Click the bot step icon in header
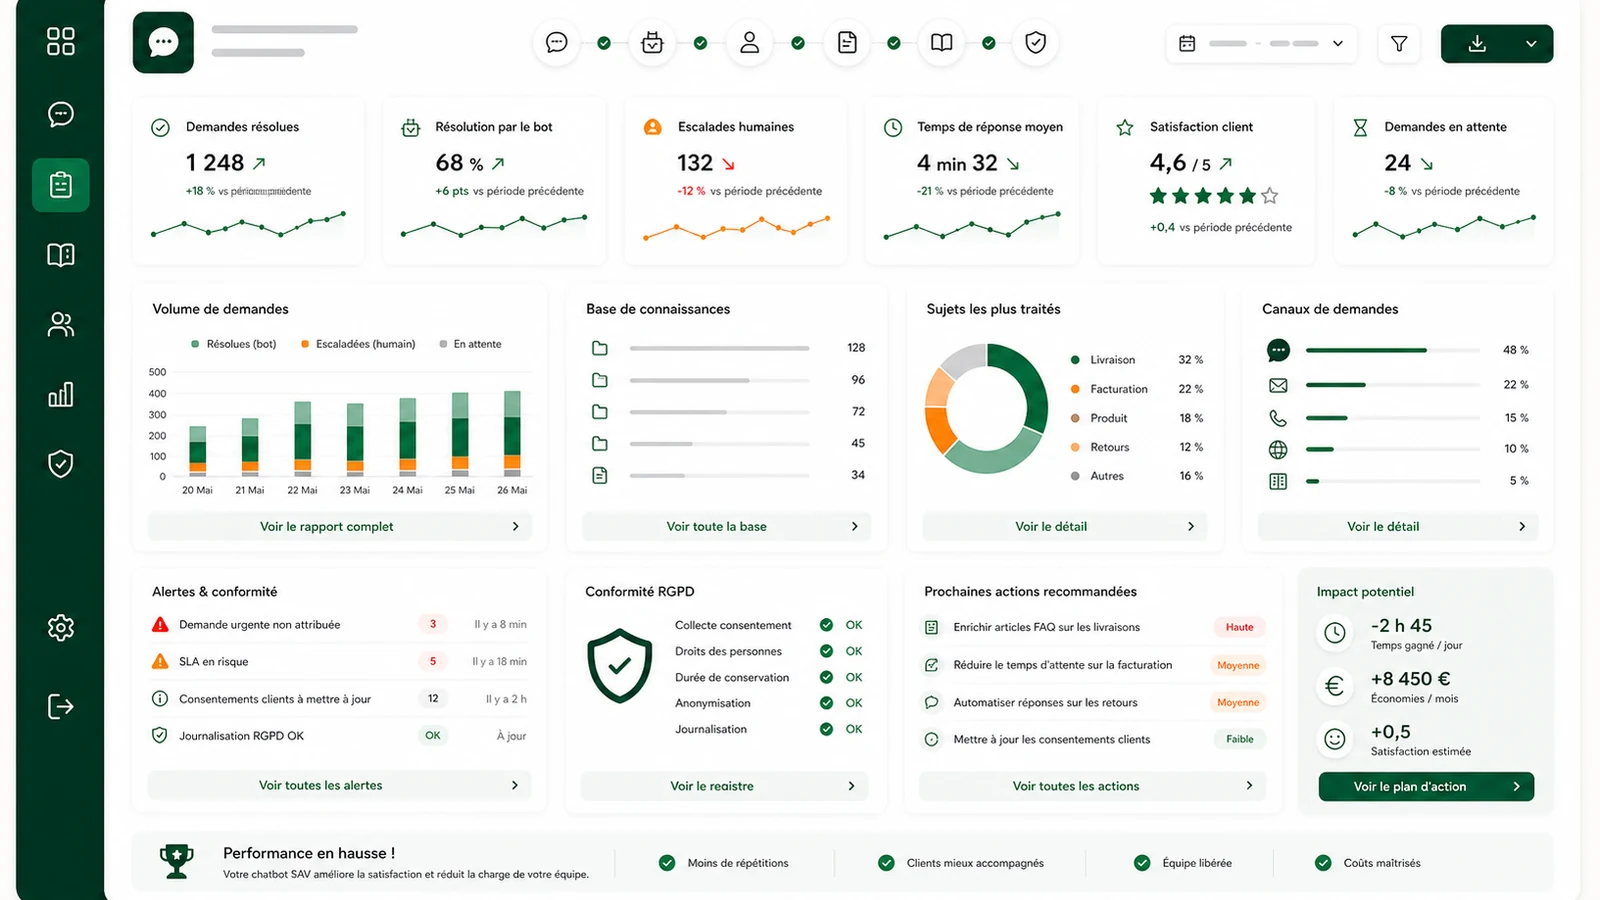 click(x=652, y=43)
